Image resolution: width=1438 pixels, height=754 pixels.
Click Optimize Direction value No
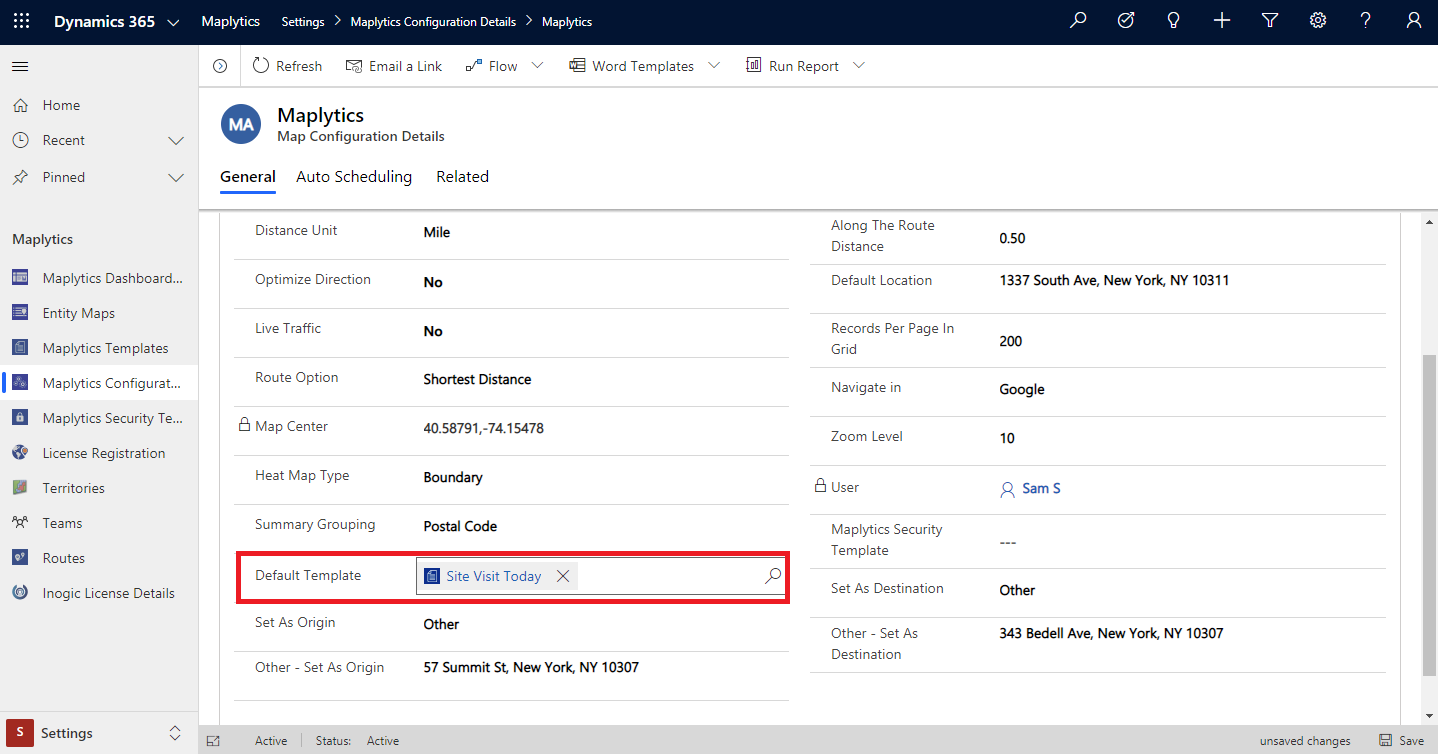[x=433, y=282]
